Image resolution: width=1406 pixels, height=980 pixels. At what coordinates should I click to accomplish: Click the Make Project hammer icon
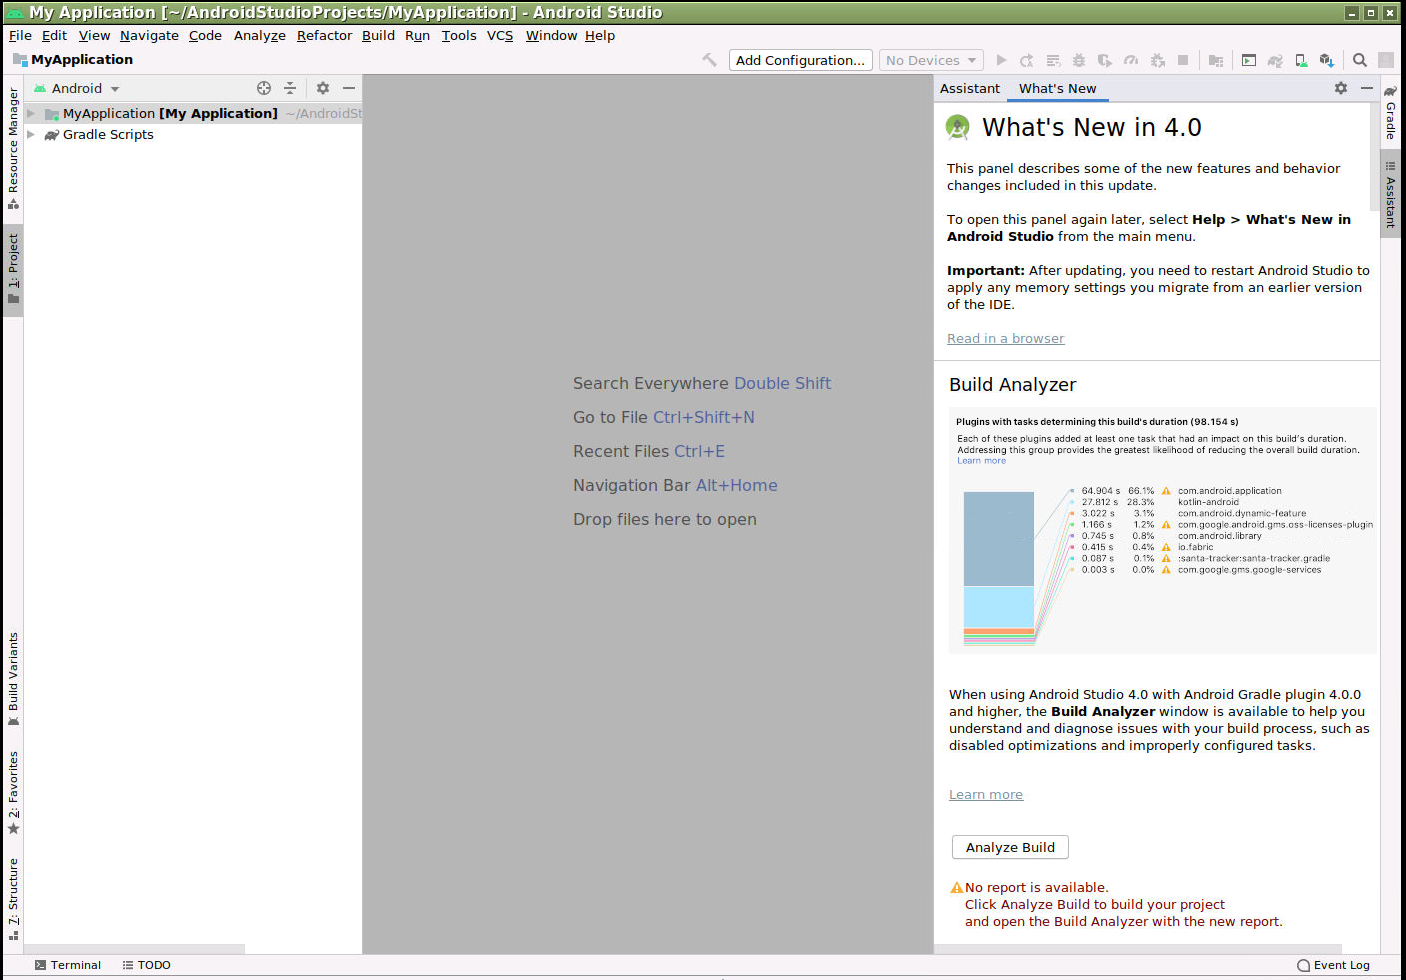point(709,60)
